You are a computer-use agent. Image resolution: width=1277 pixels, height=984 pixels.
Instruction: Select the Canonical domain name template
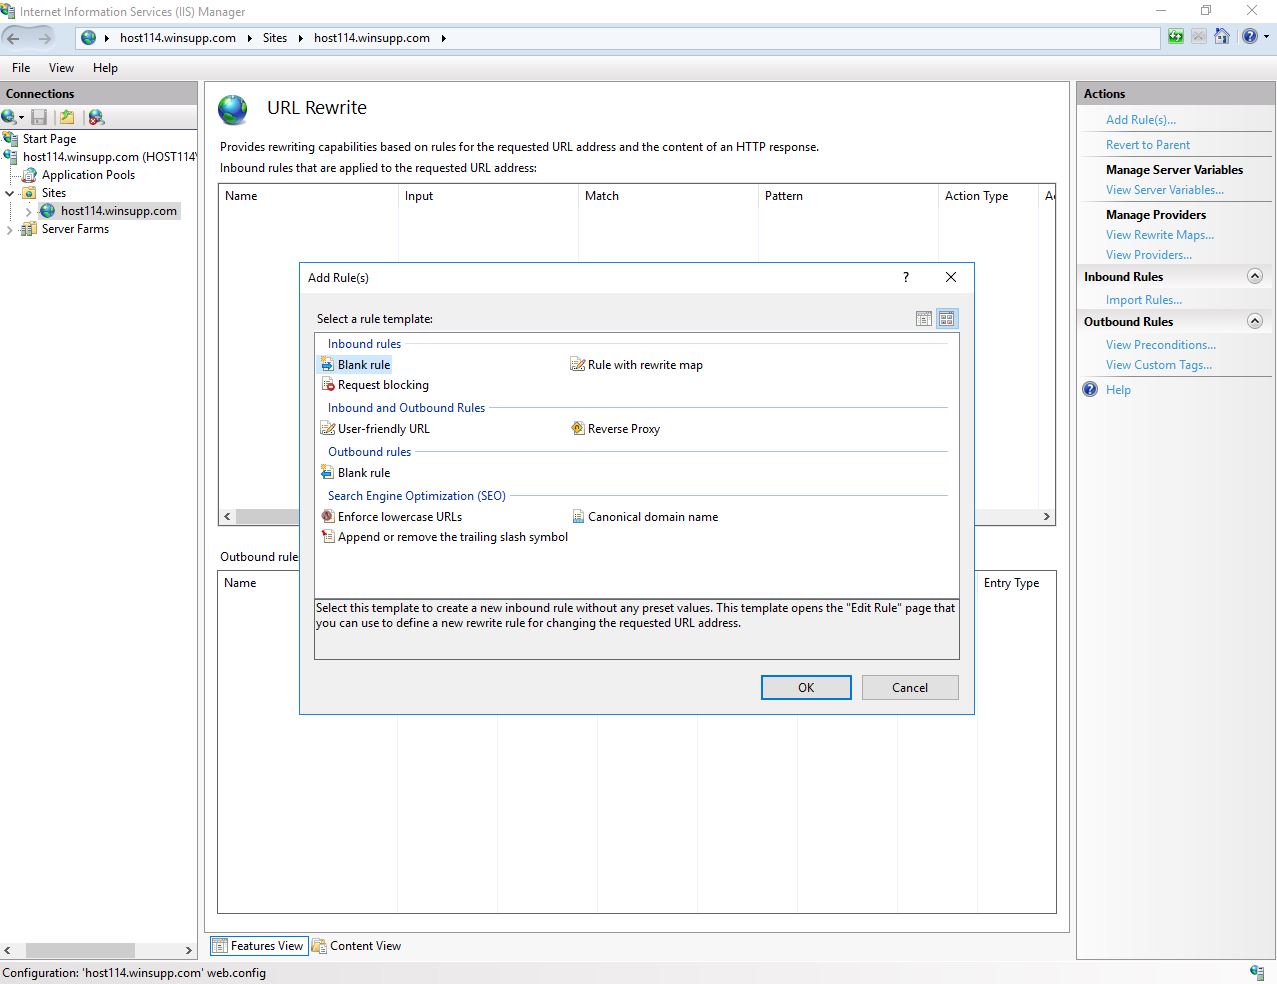click(645, 517)
